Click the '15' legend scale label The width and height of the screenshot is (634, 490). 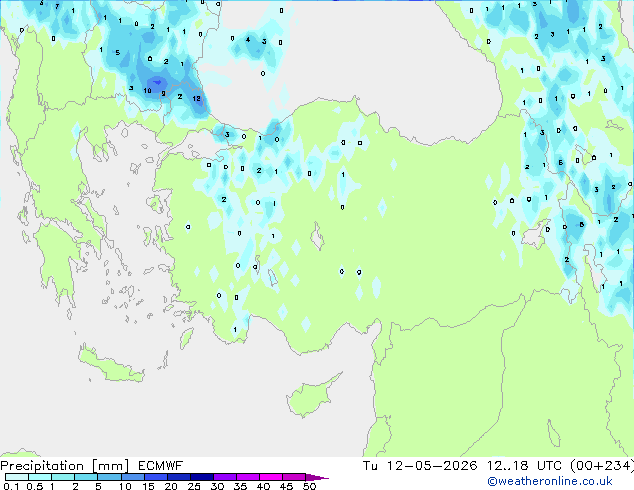pyautogui.click(x=148, y=486)
